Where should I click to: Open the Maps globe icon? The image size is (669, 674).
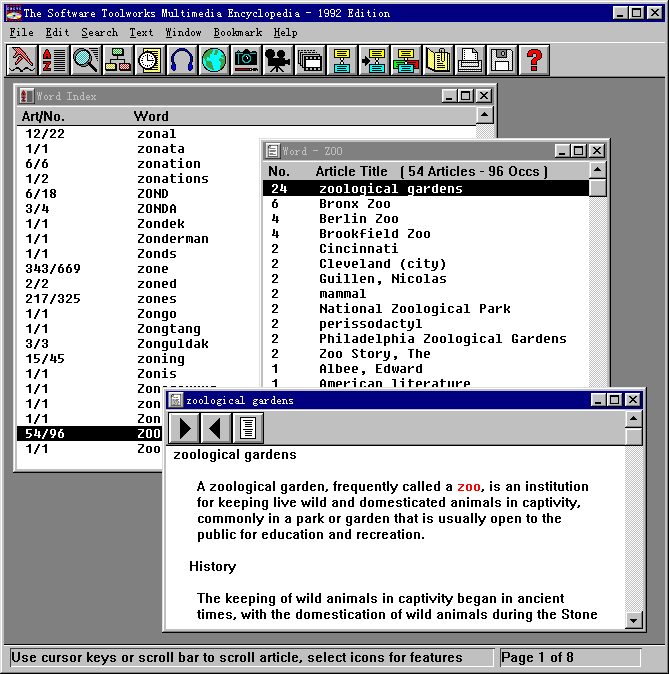214,60
